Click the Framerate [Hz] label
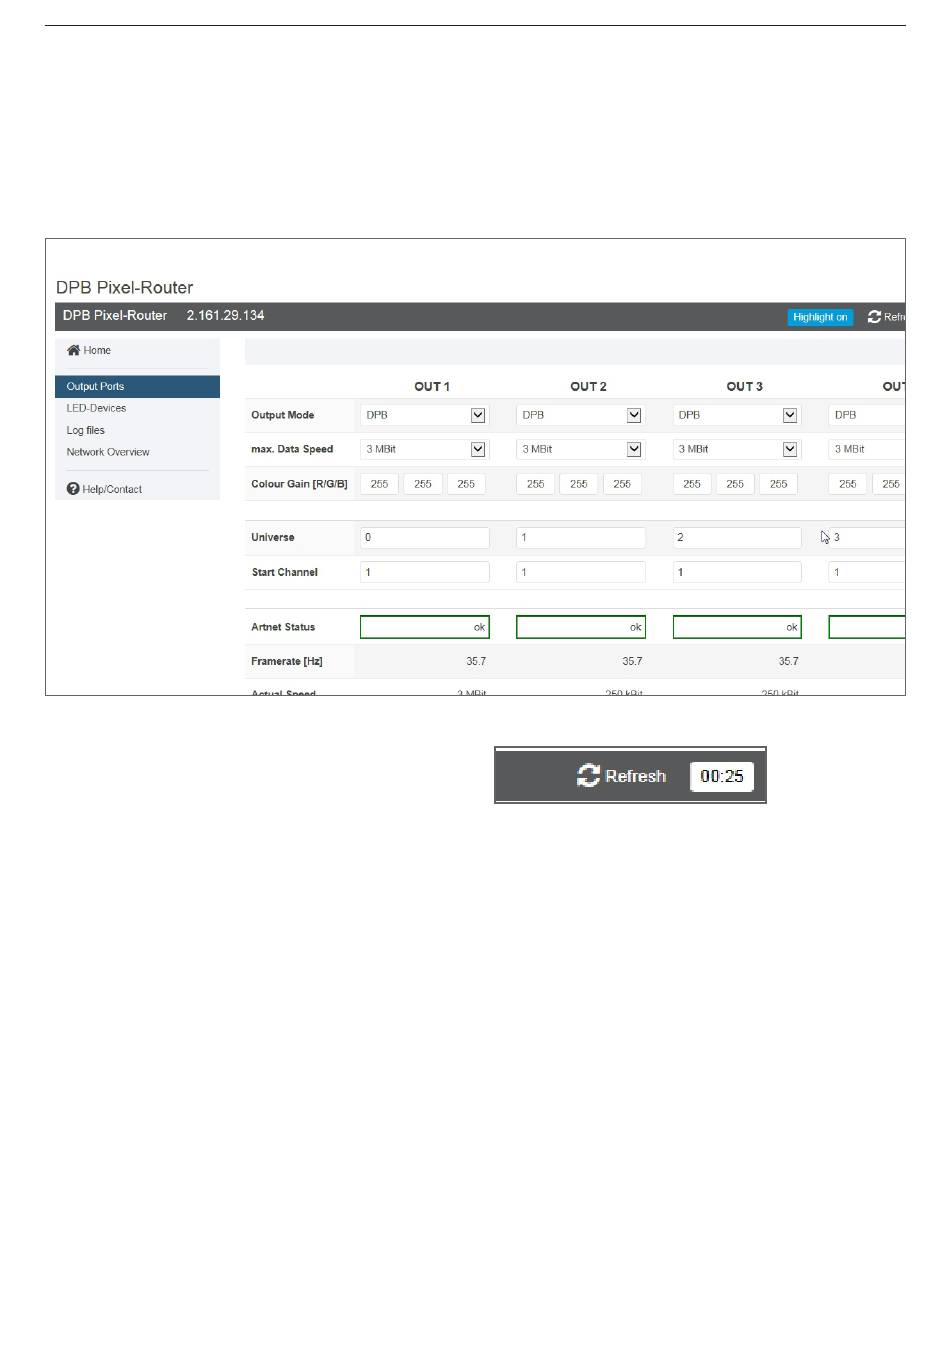950x1369 pixels. point(287,661)
